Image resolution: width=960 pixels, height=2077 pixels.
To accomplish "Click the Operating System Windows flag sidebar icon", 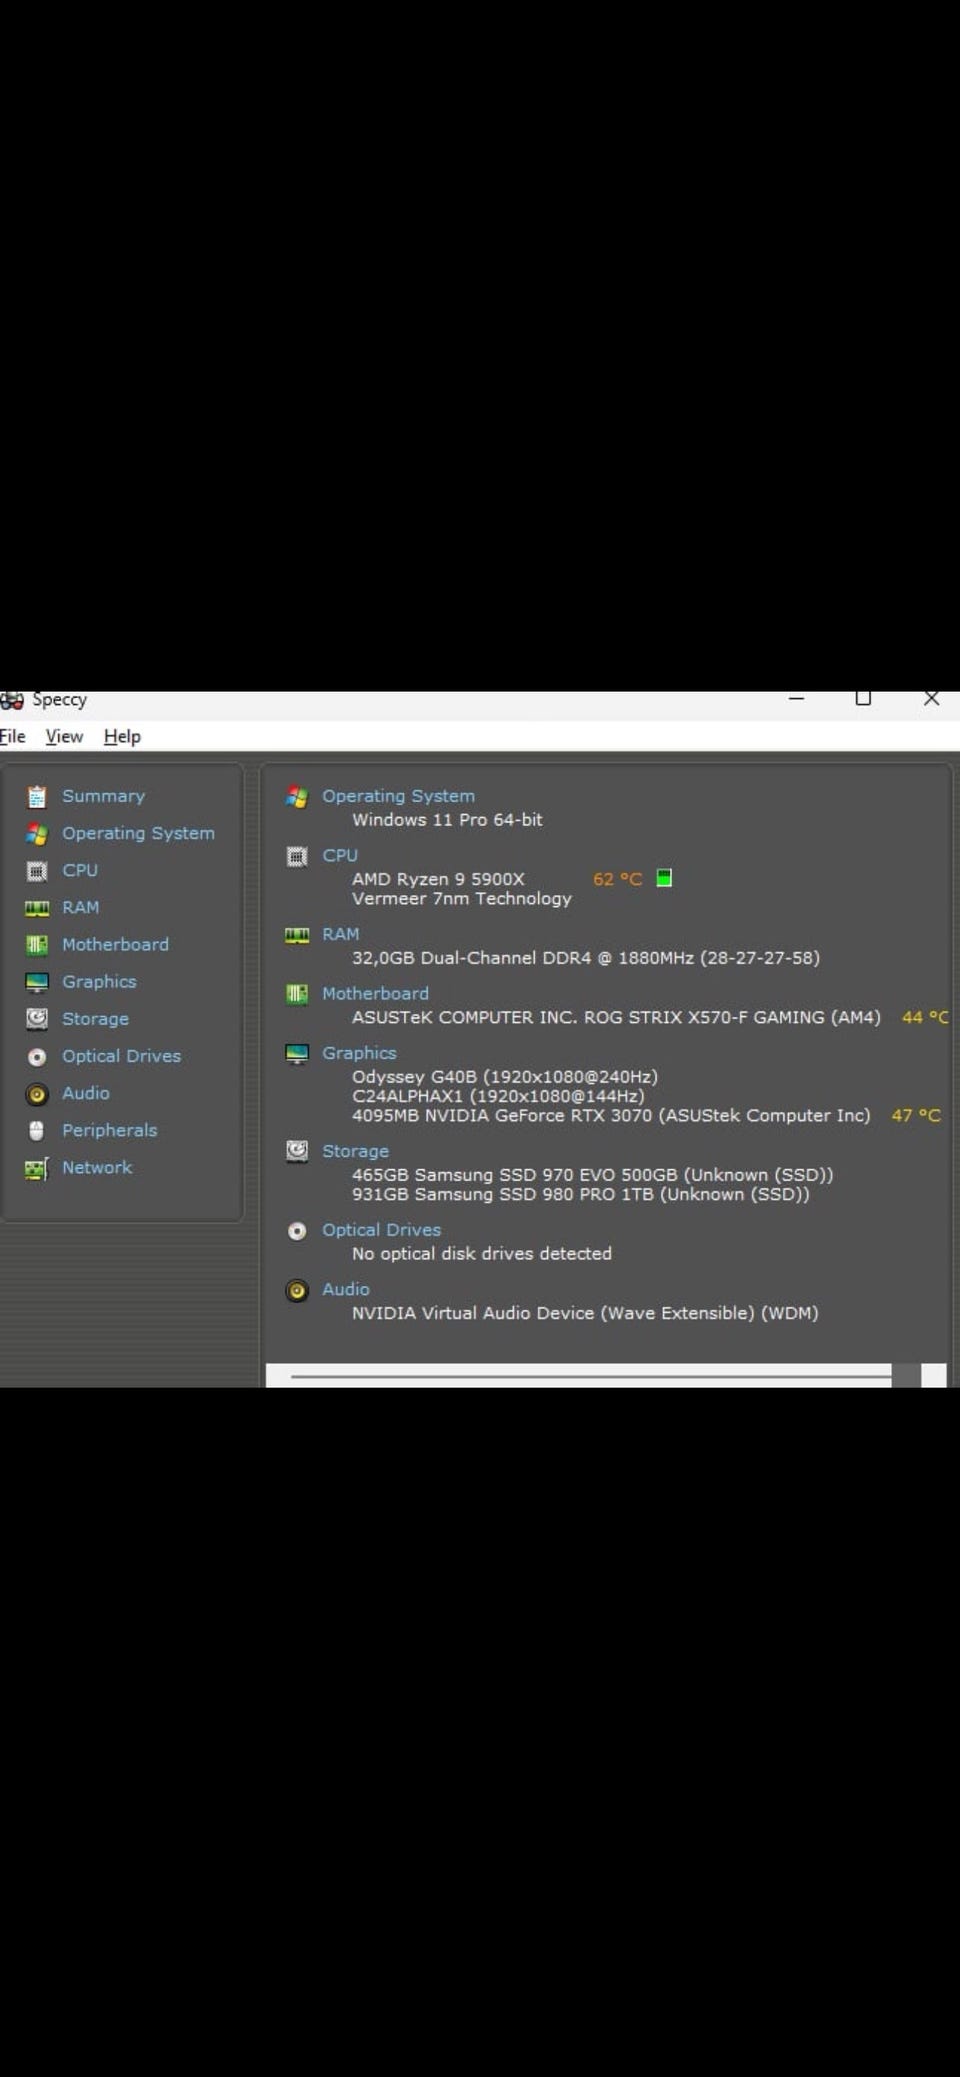I will [x=37, y=833].
